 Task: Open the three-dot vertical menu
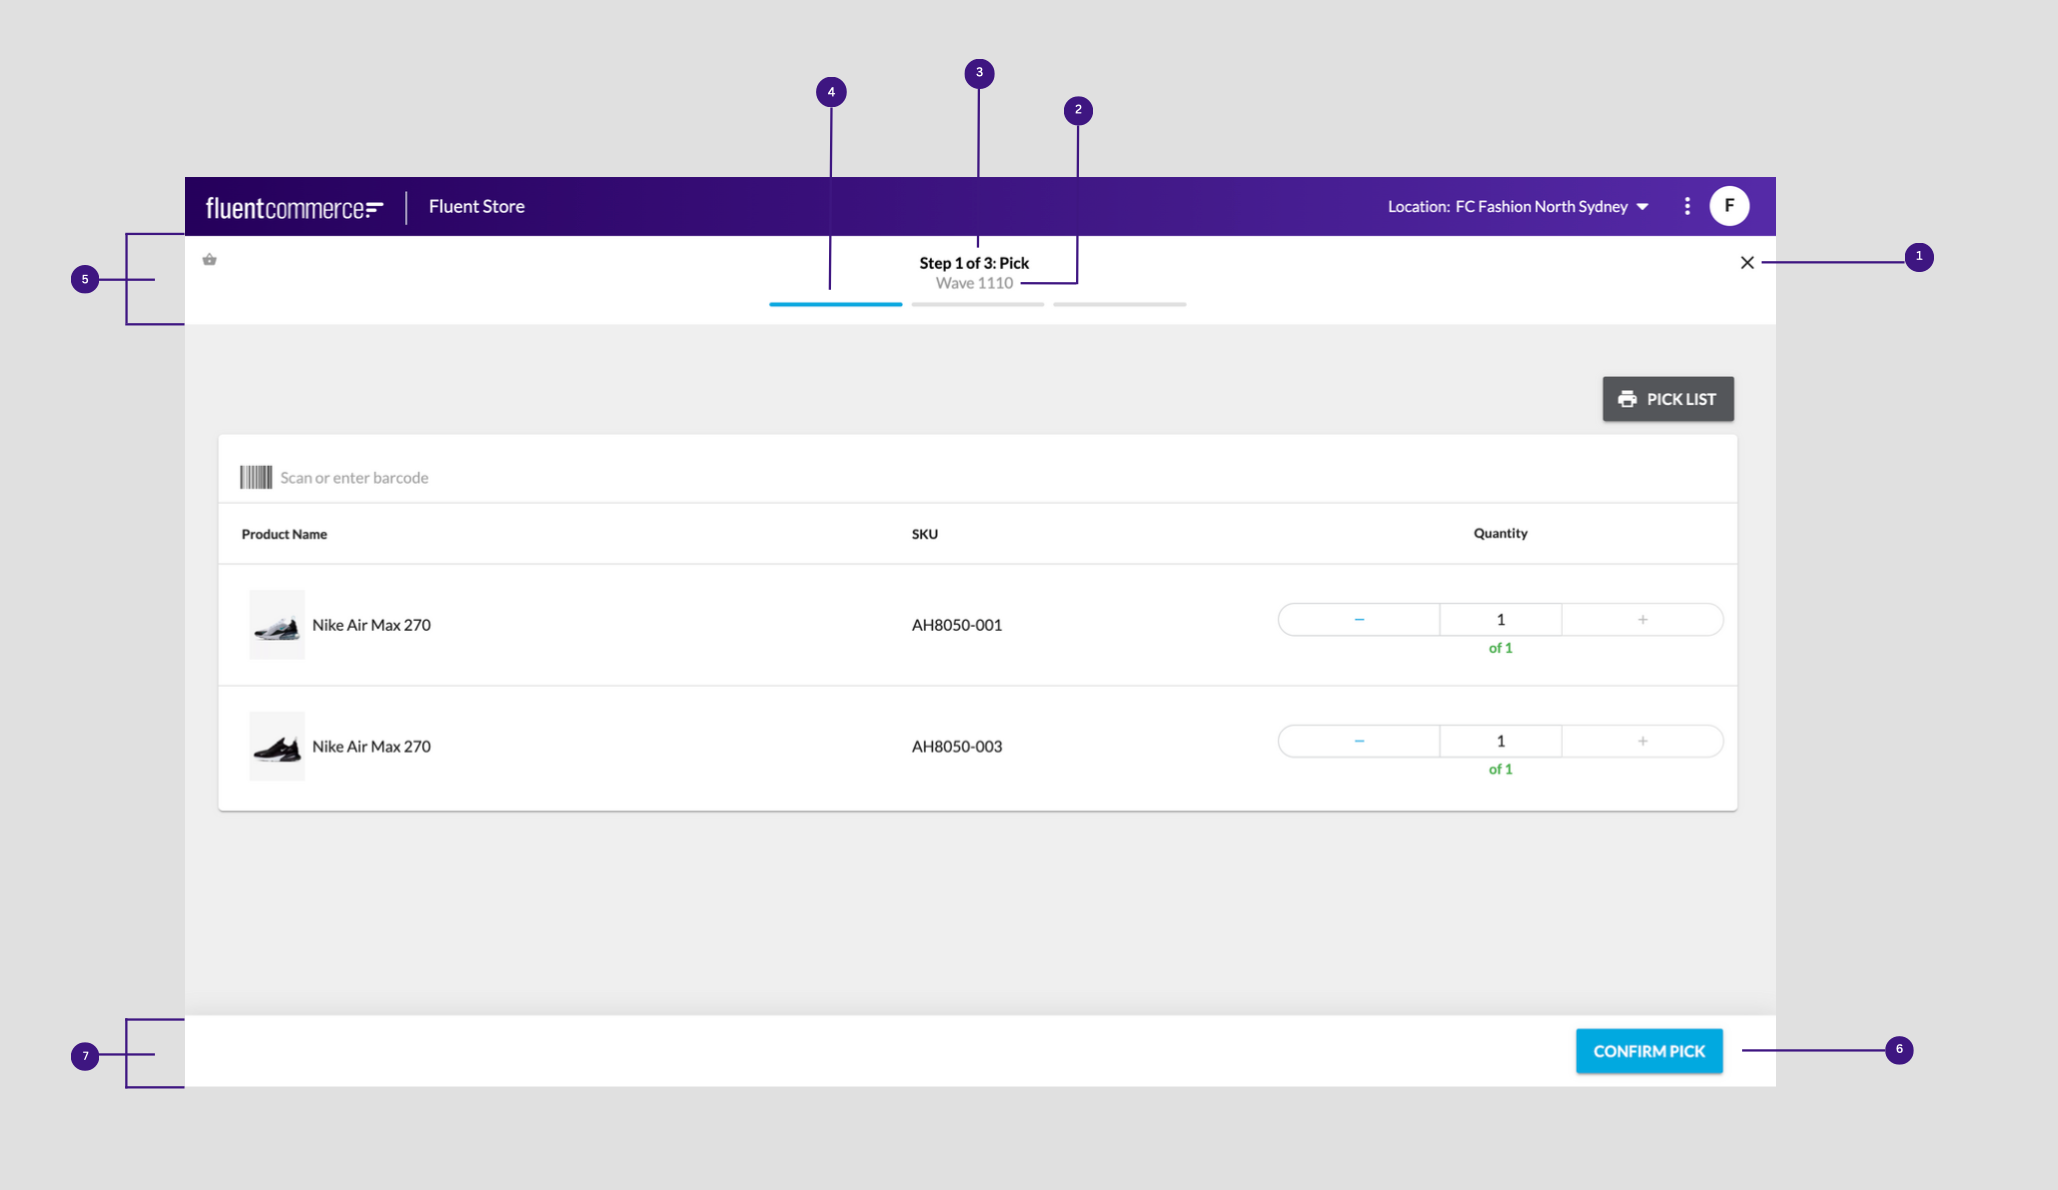(x=1687, y=206)
